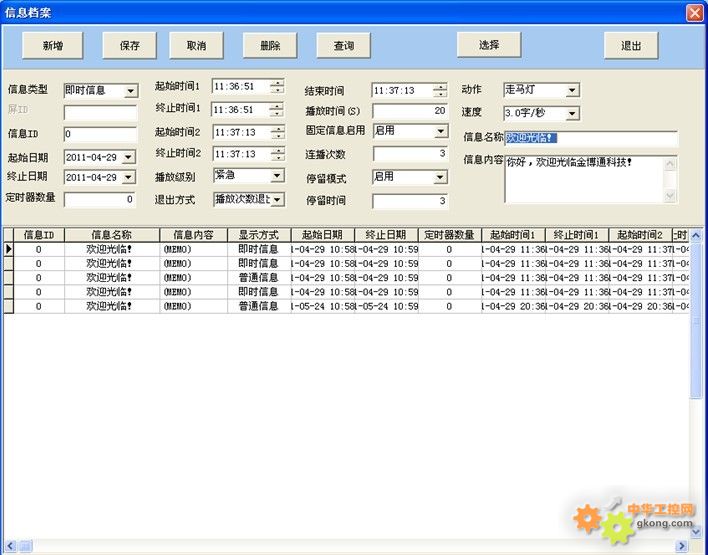708x555 pixels.
Task: Open the 固定信息启用 dropdown
Action: pos(439,130)
